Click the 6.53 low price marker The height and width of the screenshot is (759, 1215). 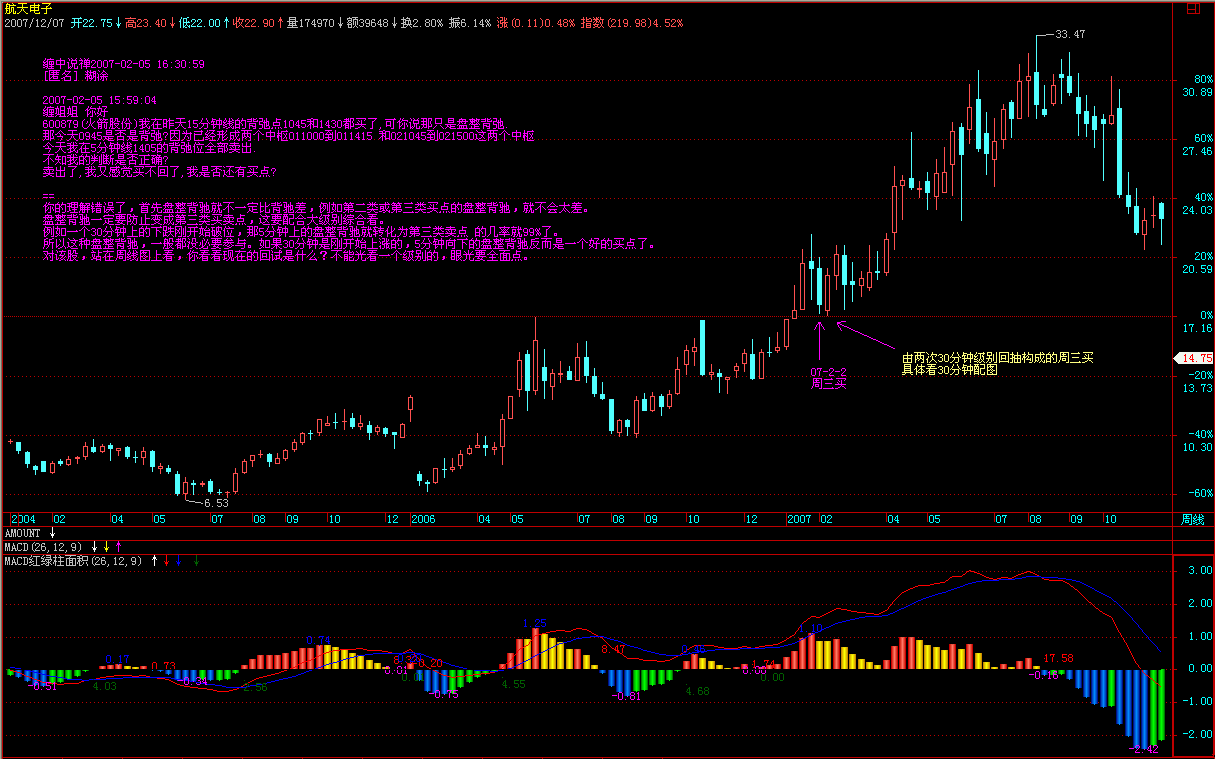(x=216, y=503)
